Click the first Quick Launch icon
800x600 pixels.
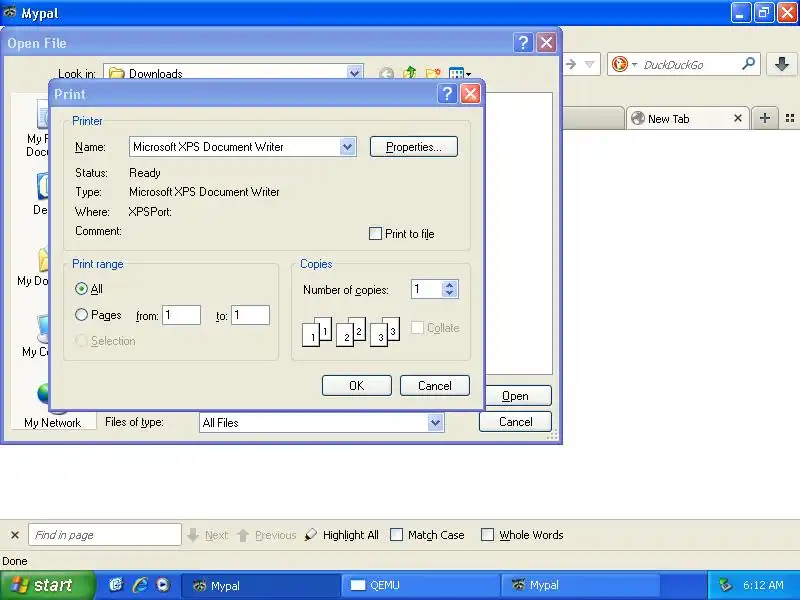pos(116,585)
